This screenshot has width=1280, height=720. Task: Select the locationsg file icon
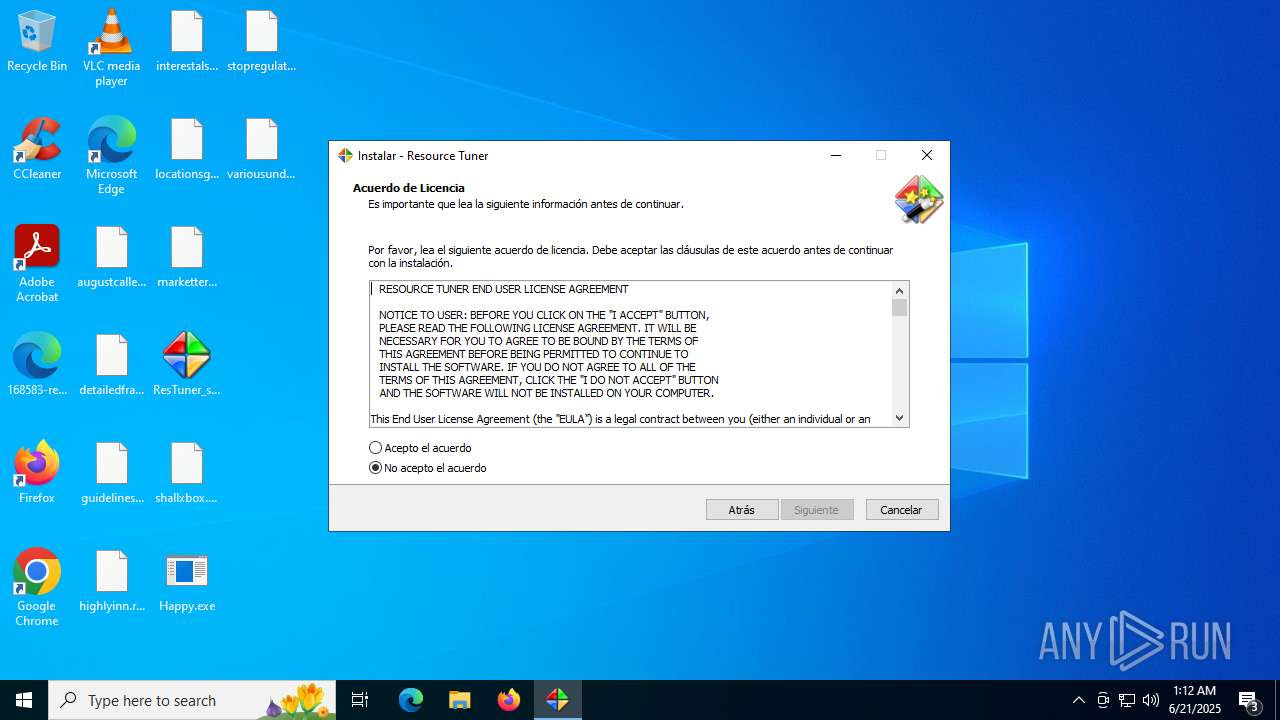coord(187,149)
